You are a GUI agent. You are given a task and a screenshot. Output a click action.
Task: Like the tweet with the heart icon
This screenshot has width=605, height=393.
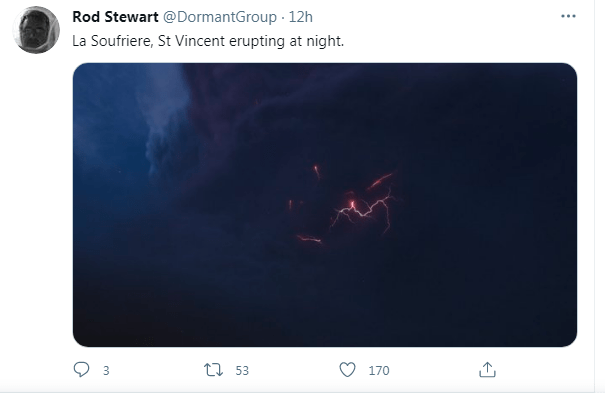point(347,369)
